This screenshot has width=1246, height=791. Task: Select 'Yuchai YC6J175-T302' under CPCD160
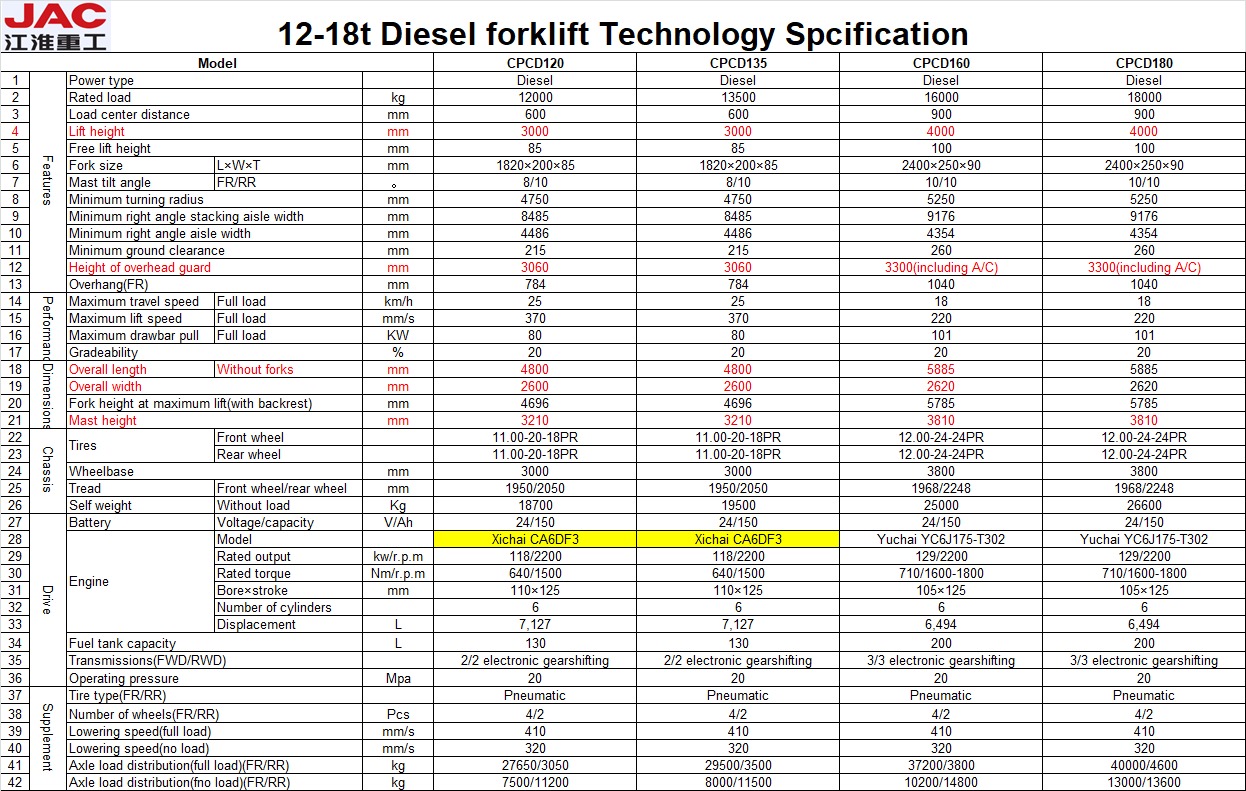pyautogui.click(x=941, y=540)
